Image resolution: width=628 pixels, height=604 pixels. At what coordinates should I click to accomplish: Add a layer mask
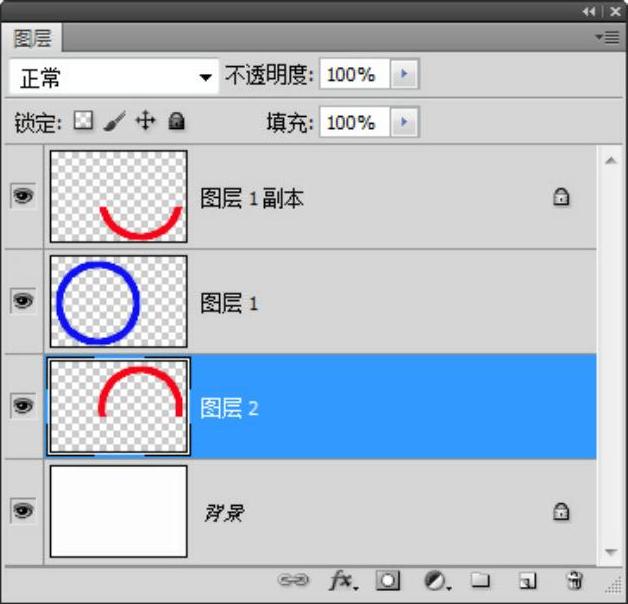point(388,580)
